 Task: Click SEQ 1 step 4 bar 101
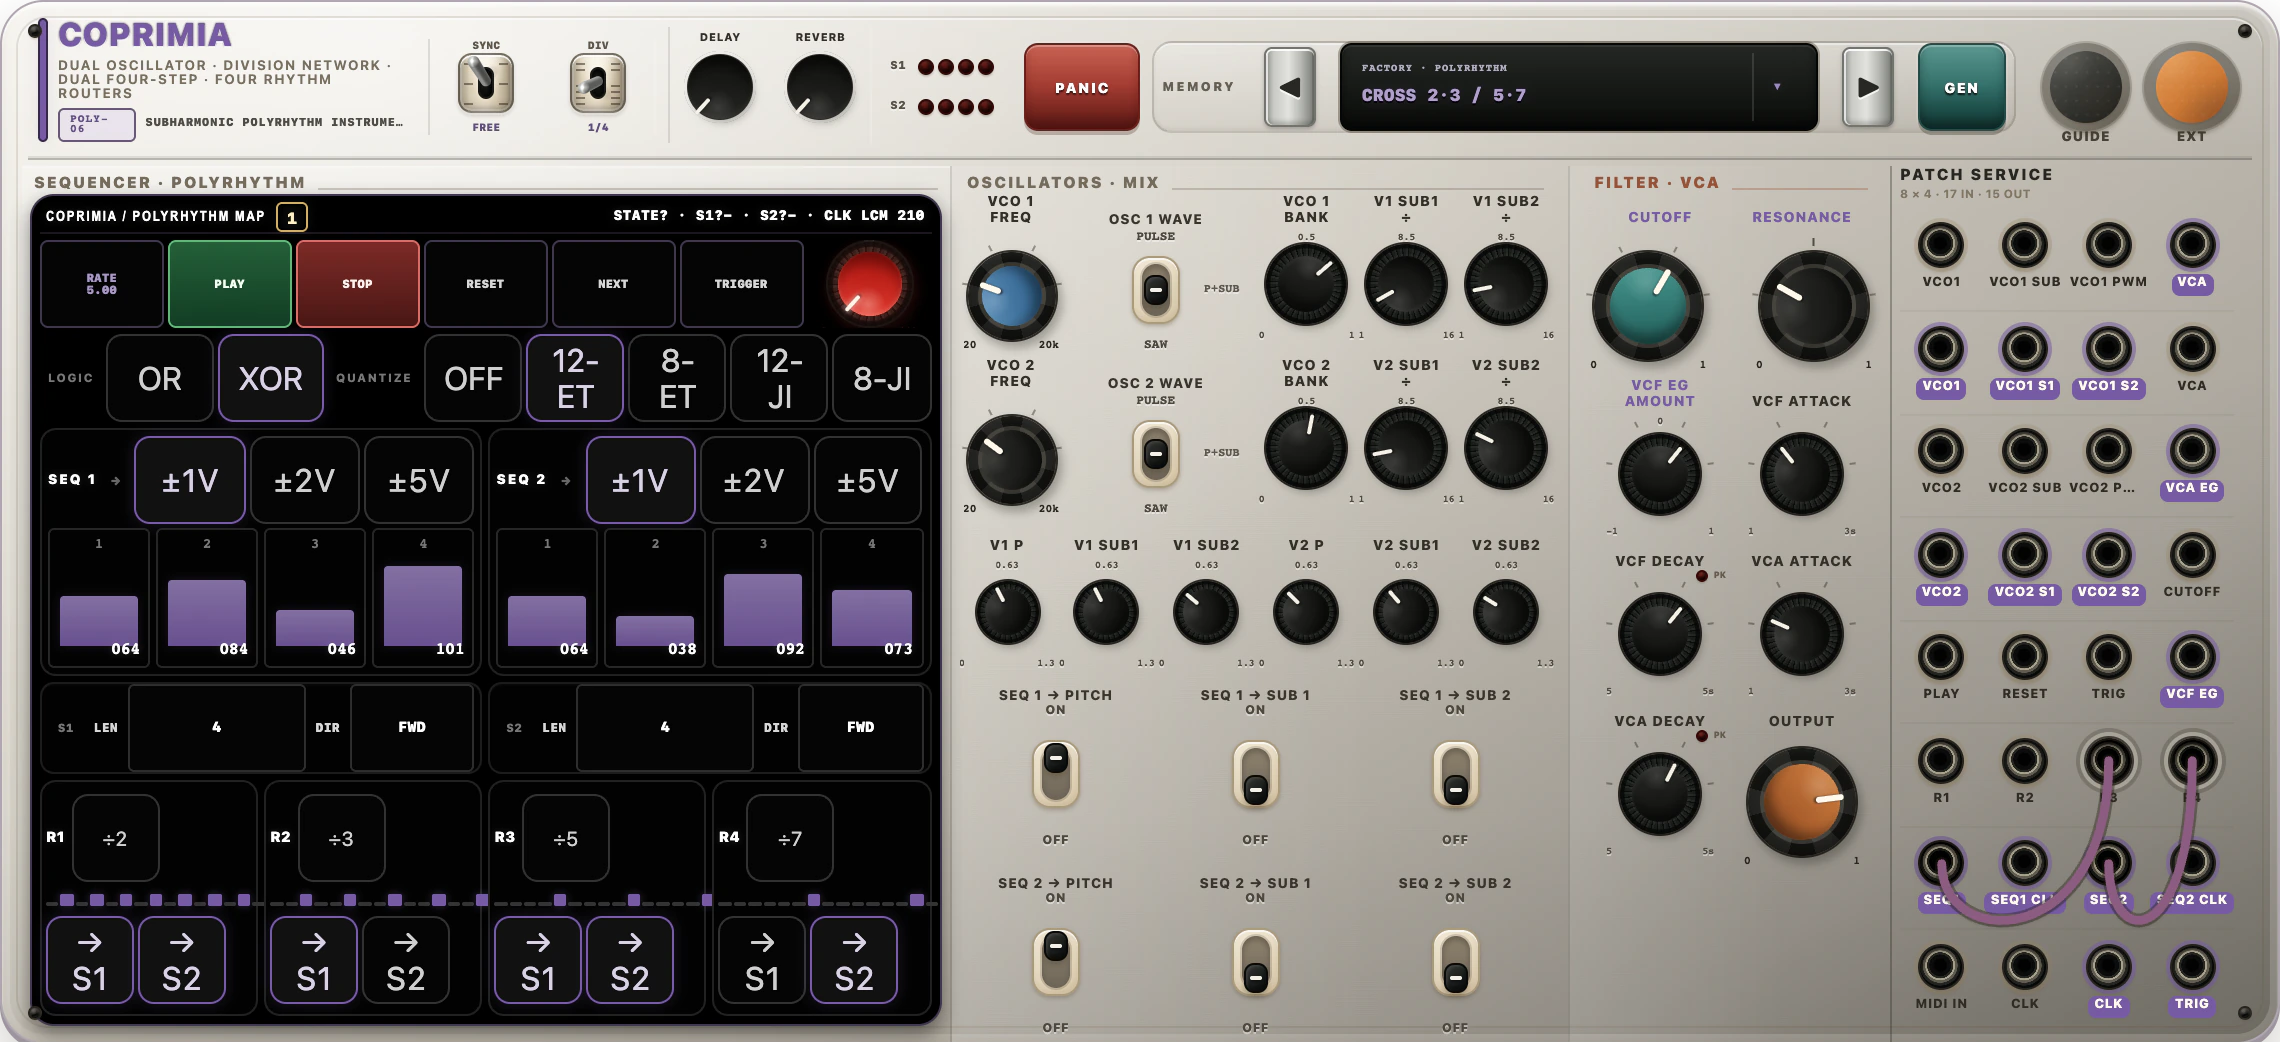click(x=423, y=599)
